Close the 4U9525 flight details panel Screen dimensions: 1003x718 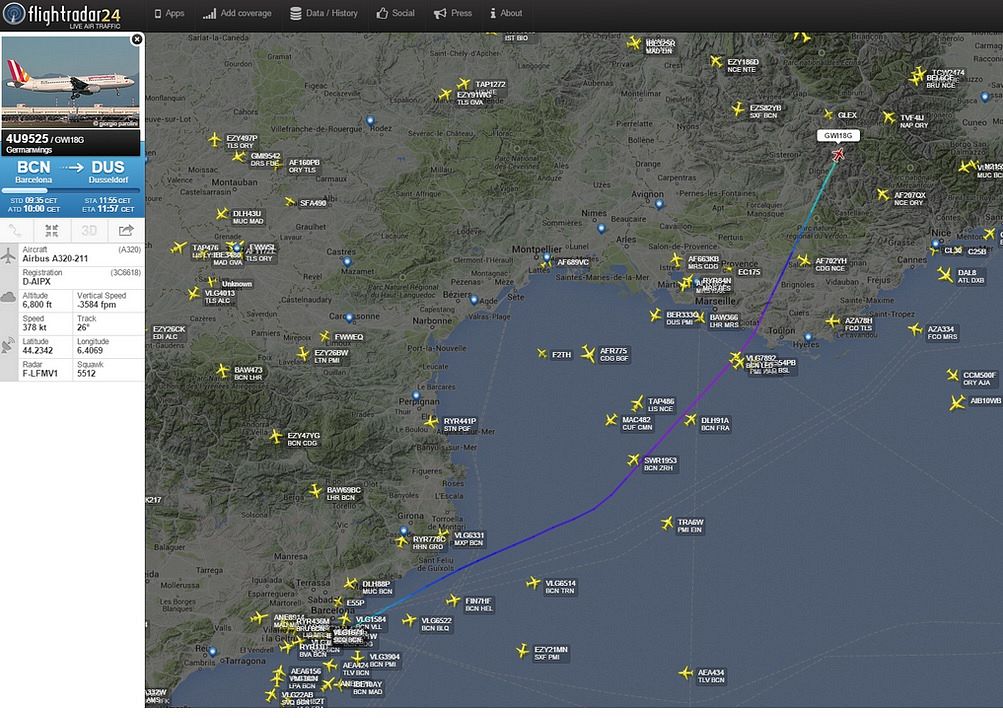click(136, 40)
